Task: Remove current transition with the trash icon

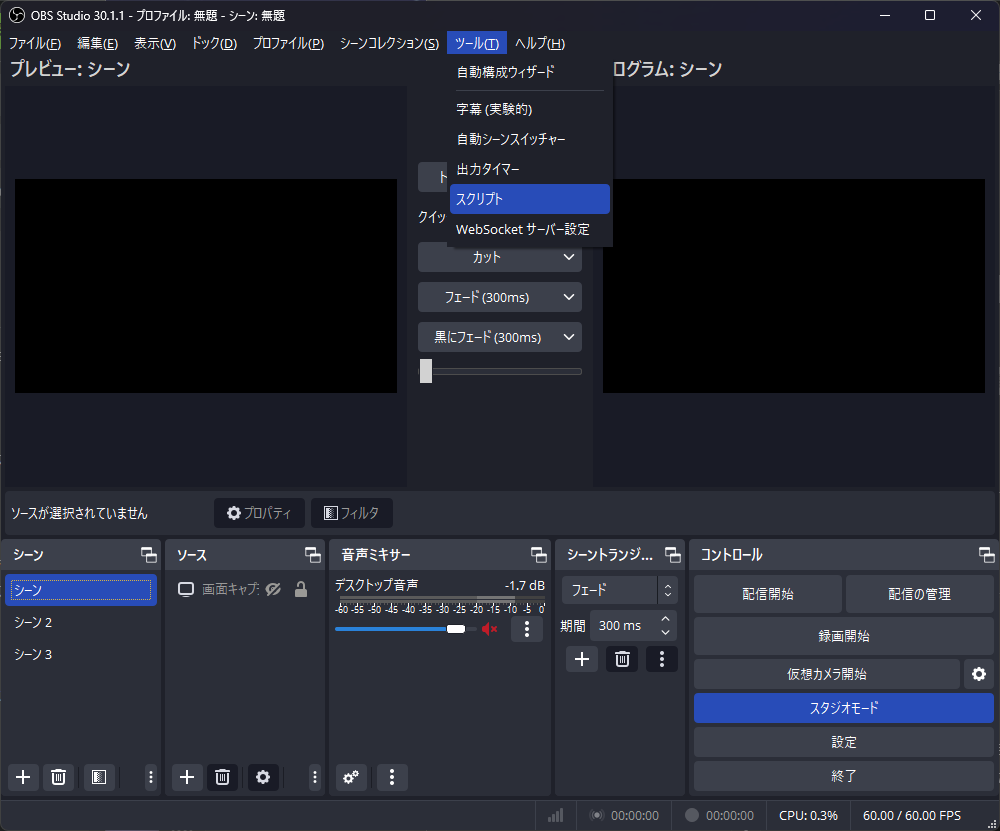Action: click(x=621, y=658)
